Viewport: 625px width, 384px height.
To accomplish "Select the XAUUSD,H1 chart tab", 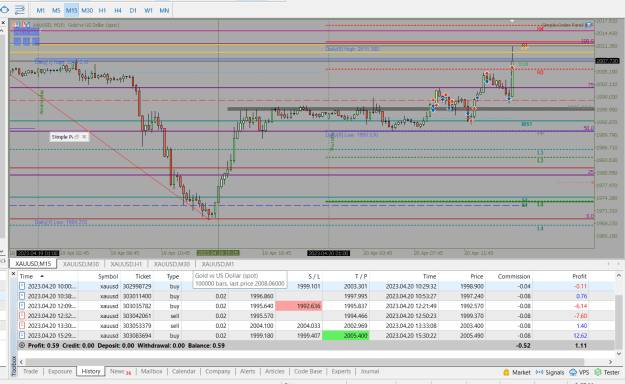I will click(x=126, y=264).
